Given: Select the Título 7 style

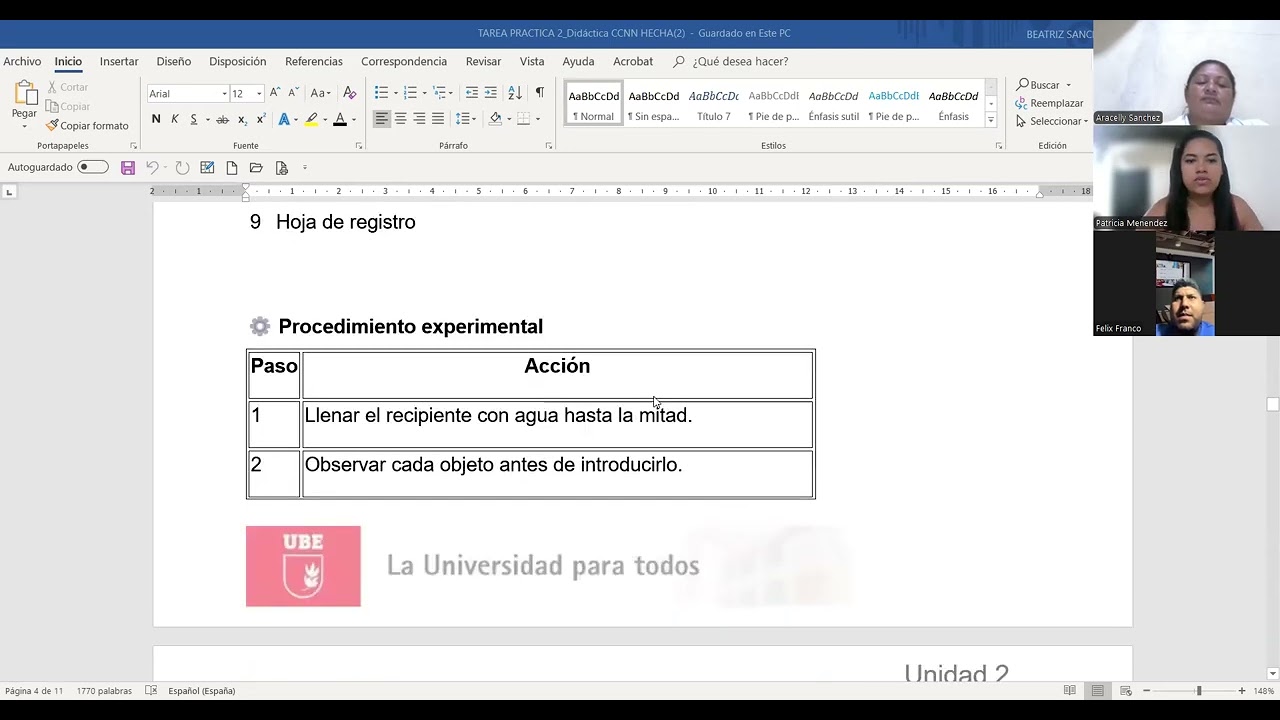Looking at the screenshot, I should pos(714,104).
